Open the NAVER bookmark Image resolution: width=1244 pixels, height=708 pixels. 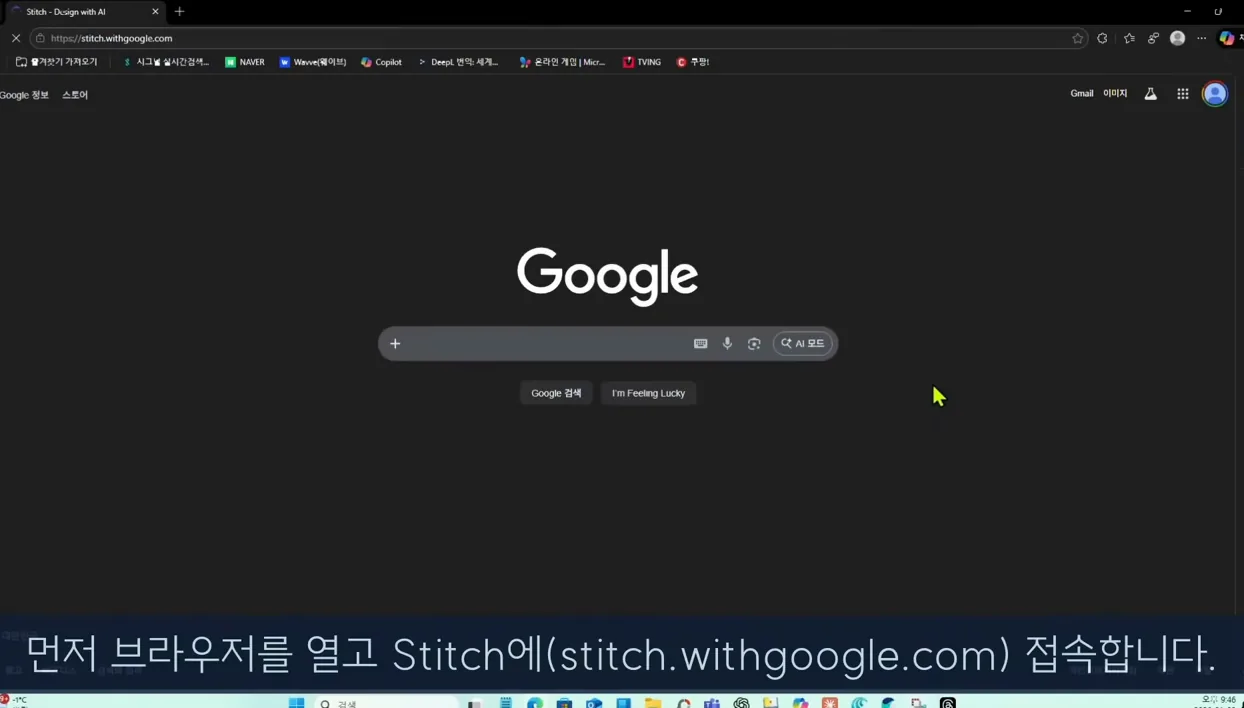[x=245, y=62]
